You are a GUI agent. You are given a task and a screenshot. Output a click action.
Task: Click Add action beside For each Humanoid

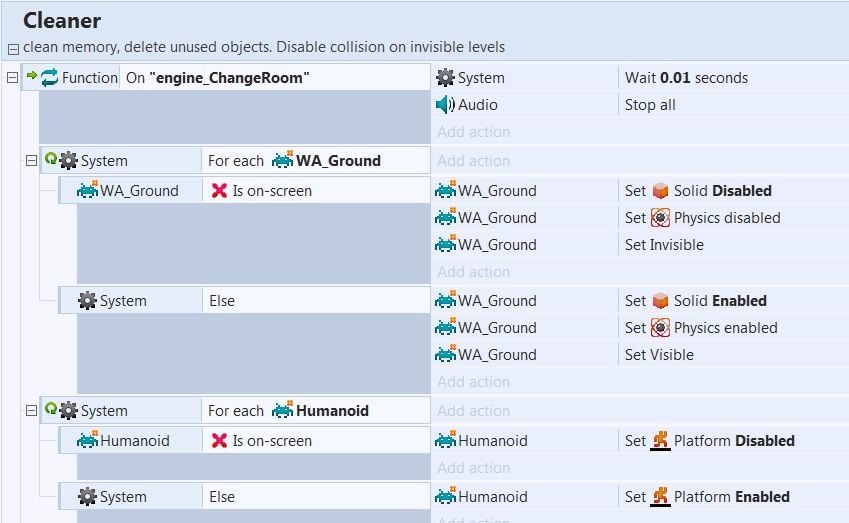[x=473, y=411]
